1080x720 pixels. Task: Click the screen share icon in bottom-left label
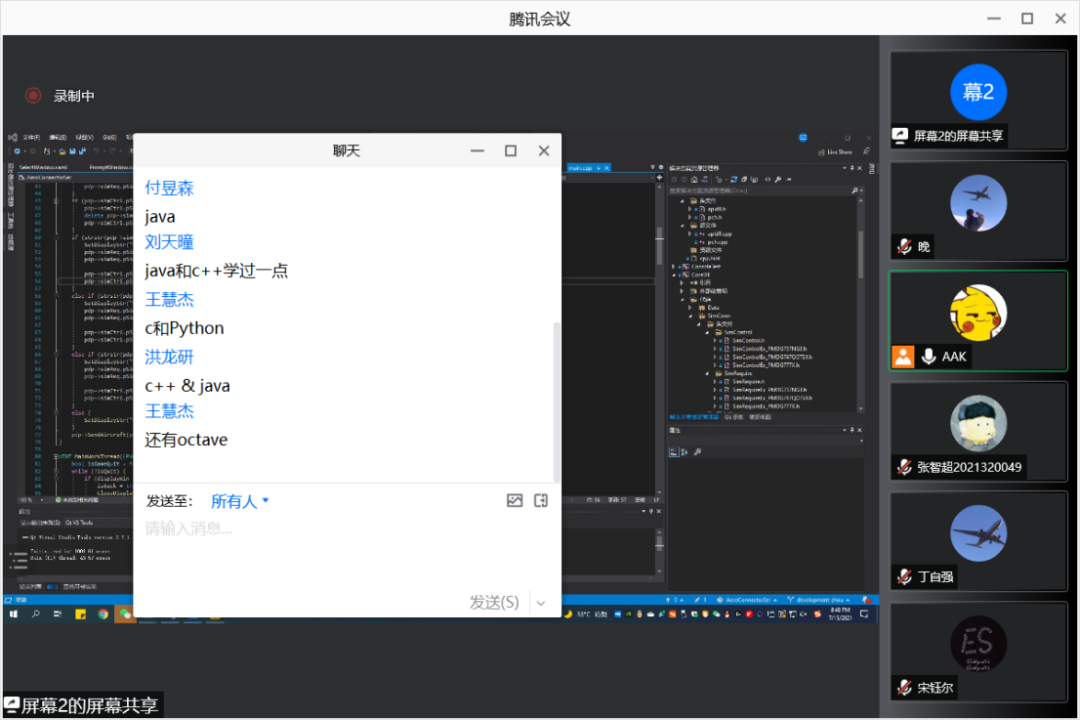(12, 705)
